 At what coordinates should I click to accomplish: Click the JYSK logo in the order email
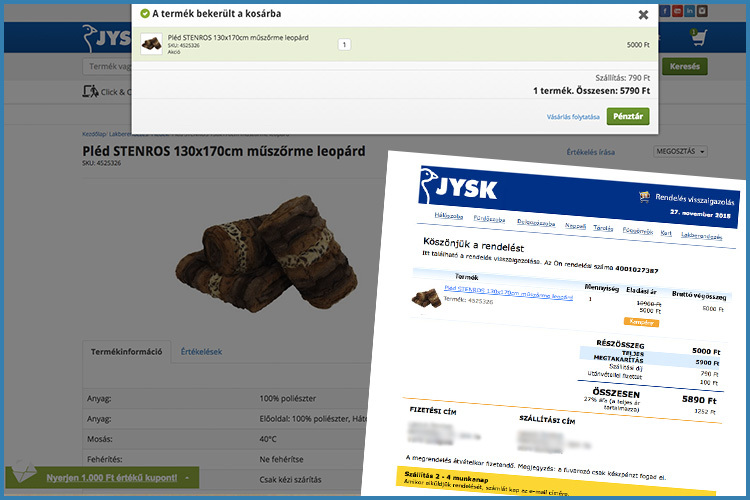(459, 186)
